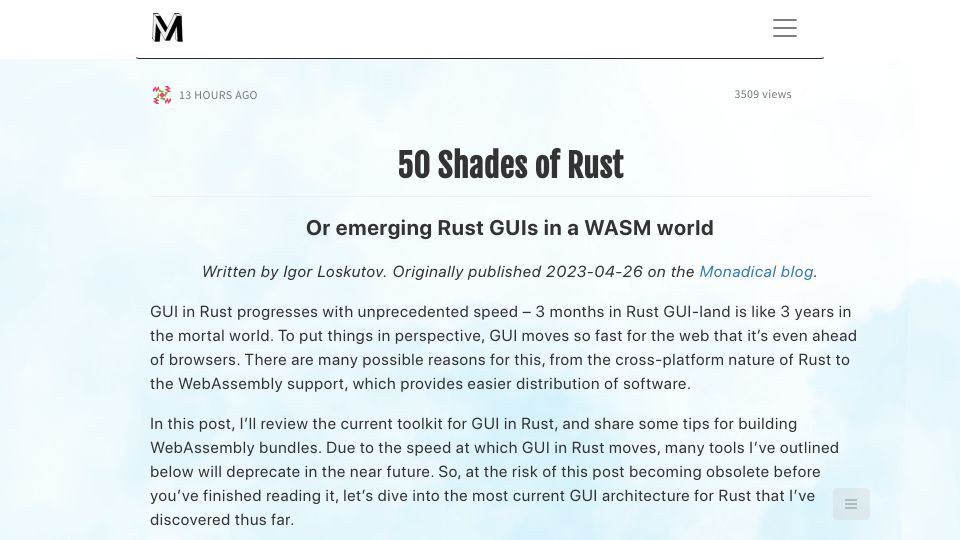
Task: Click the author avatar icon
Action: click(x=162, y=95)
